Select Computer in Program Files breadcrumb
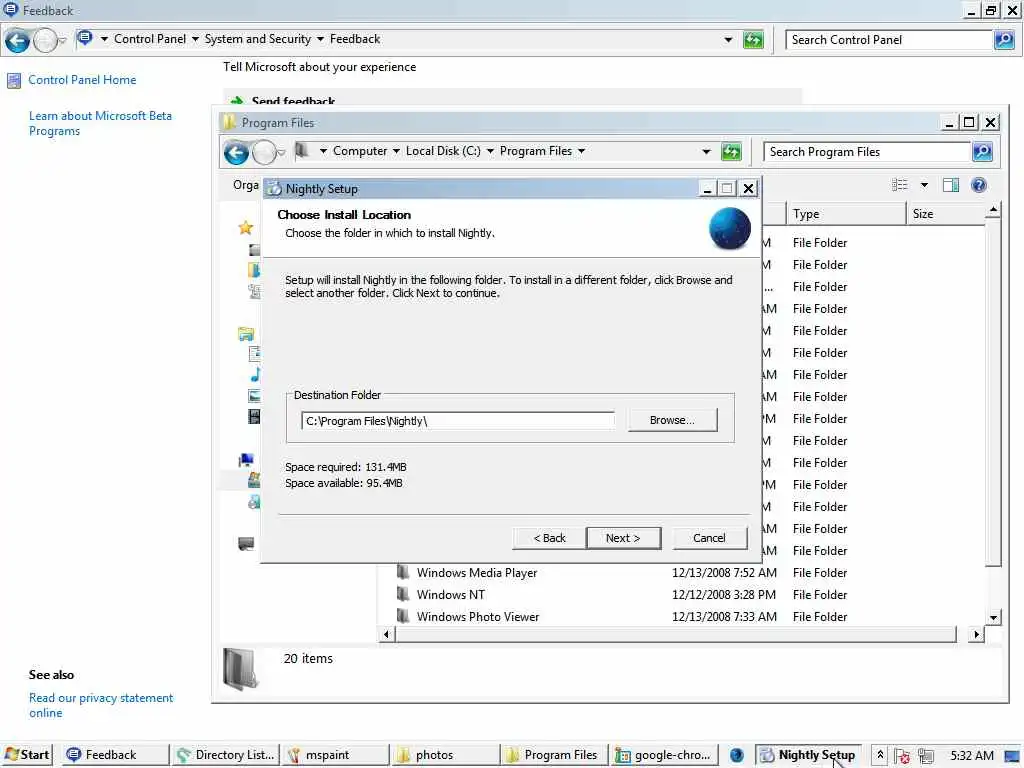 (360, 151)
